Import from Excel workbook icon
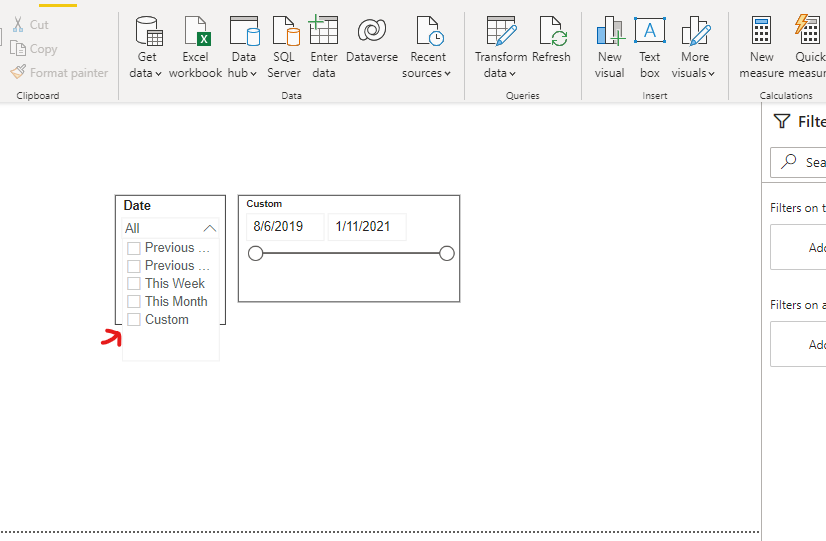 [197, 31]
